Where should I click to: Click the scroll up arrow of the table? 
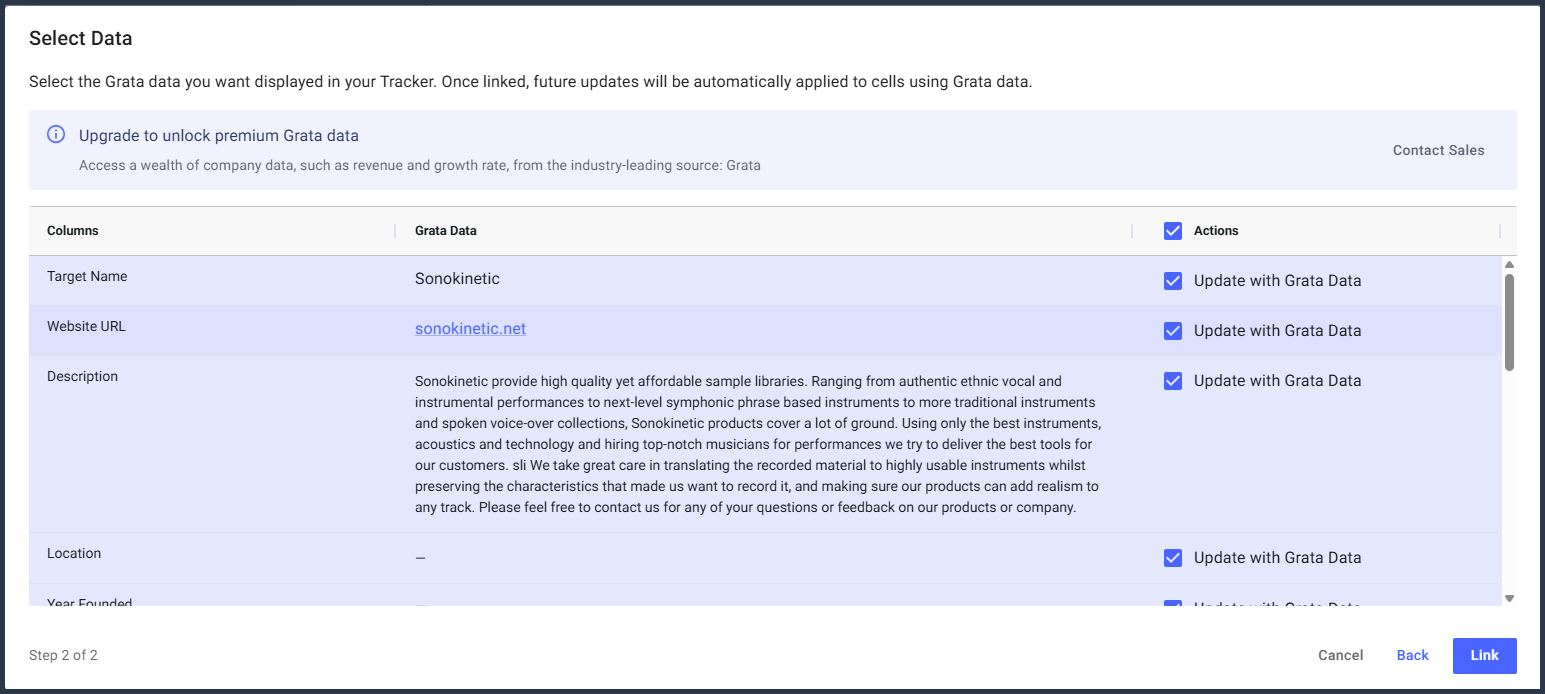click(1509, 264)
